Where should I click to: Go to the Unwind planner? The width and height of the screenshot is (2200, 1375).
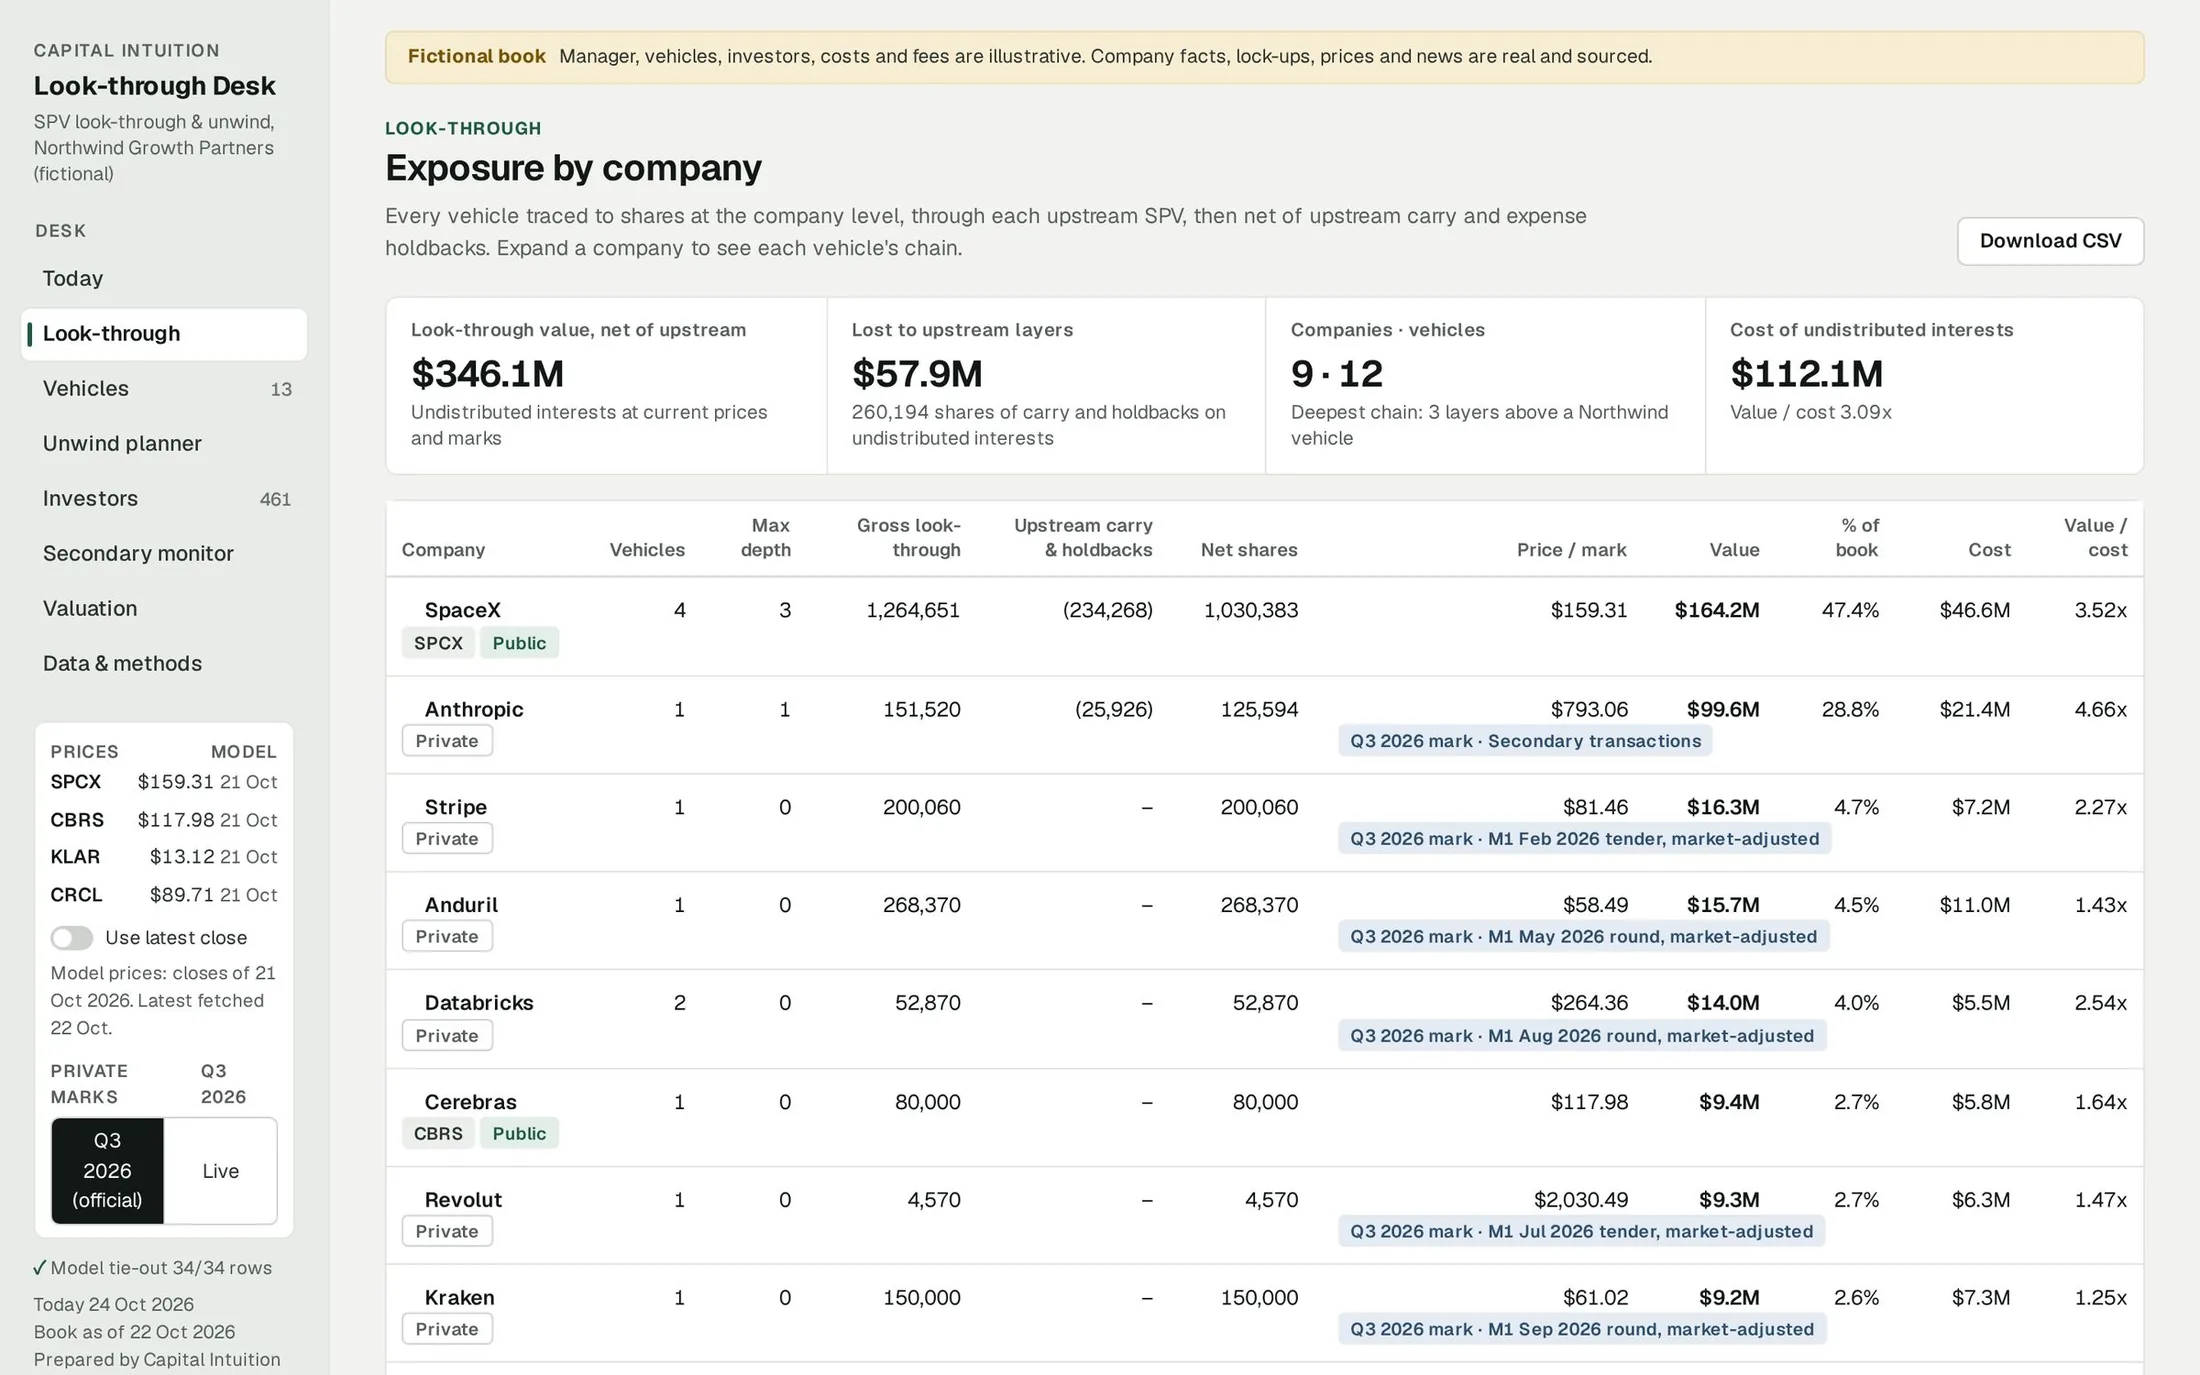[164, 443]
